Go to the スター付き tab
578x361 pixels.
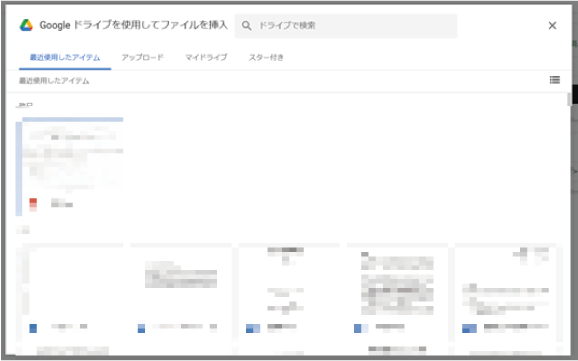click(266, 58)
